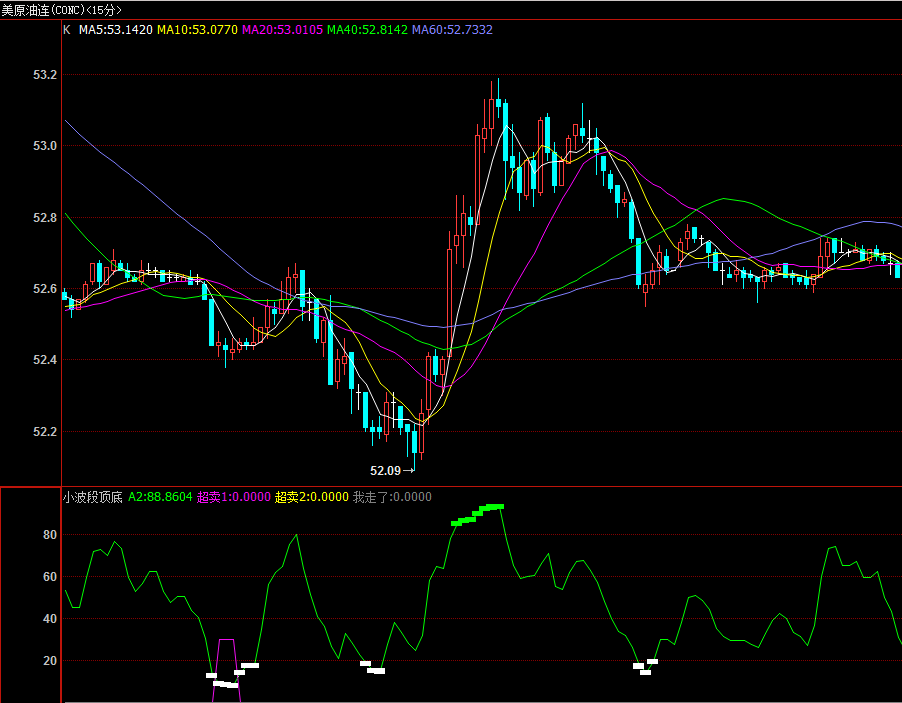
Task: Click the 超卖2:0.0000 indicator value
Action: point(312,497)
